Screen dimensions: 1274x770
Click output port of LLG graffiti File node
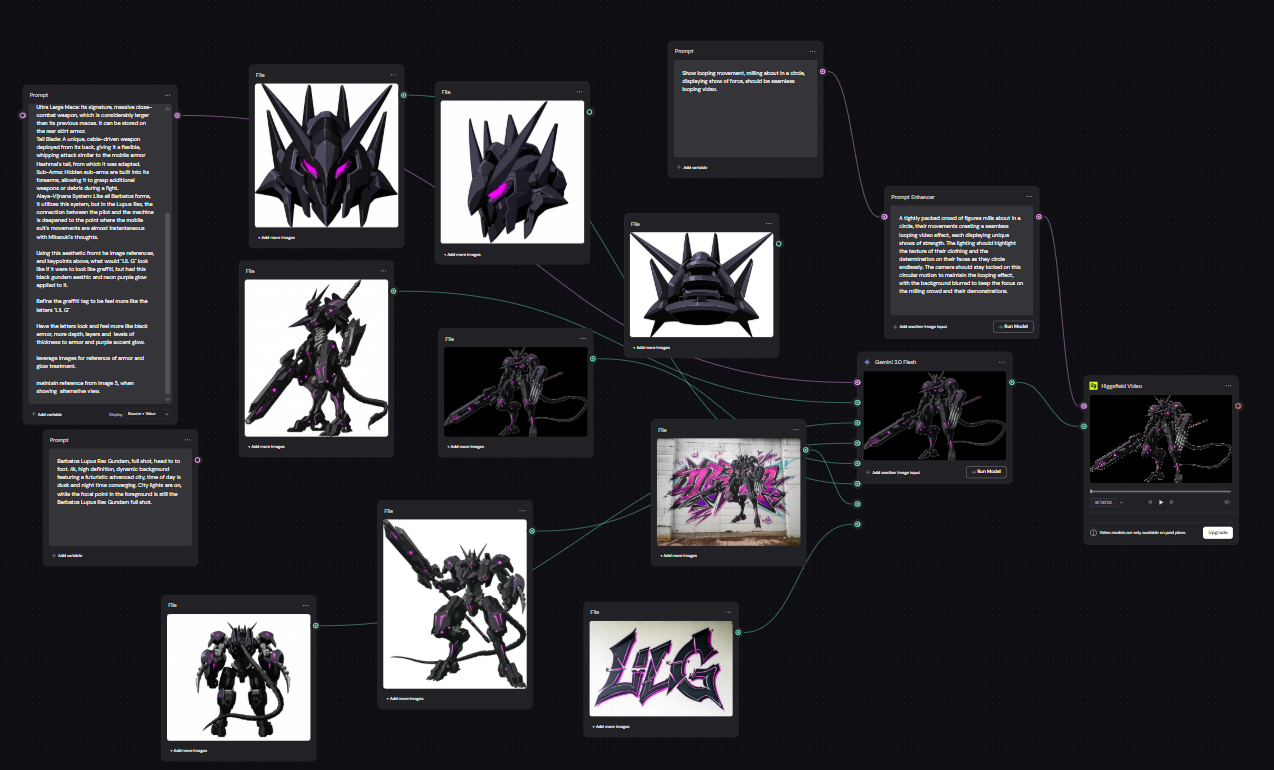point(738,632)
